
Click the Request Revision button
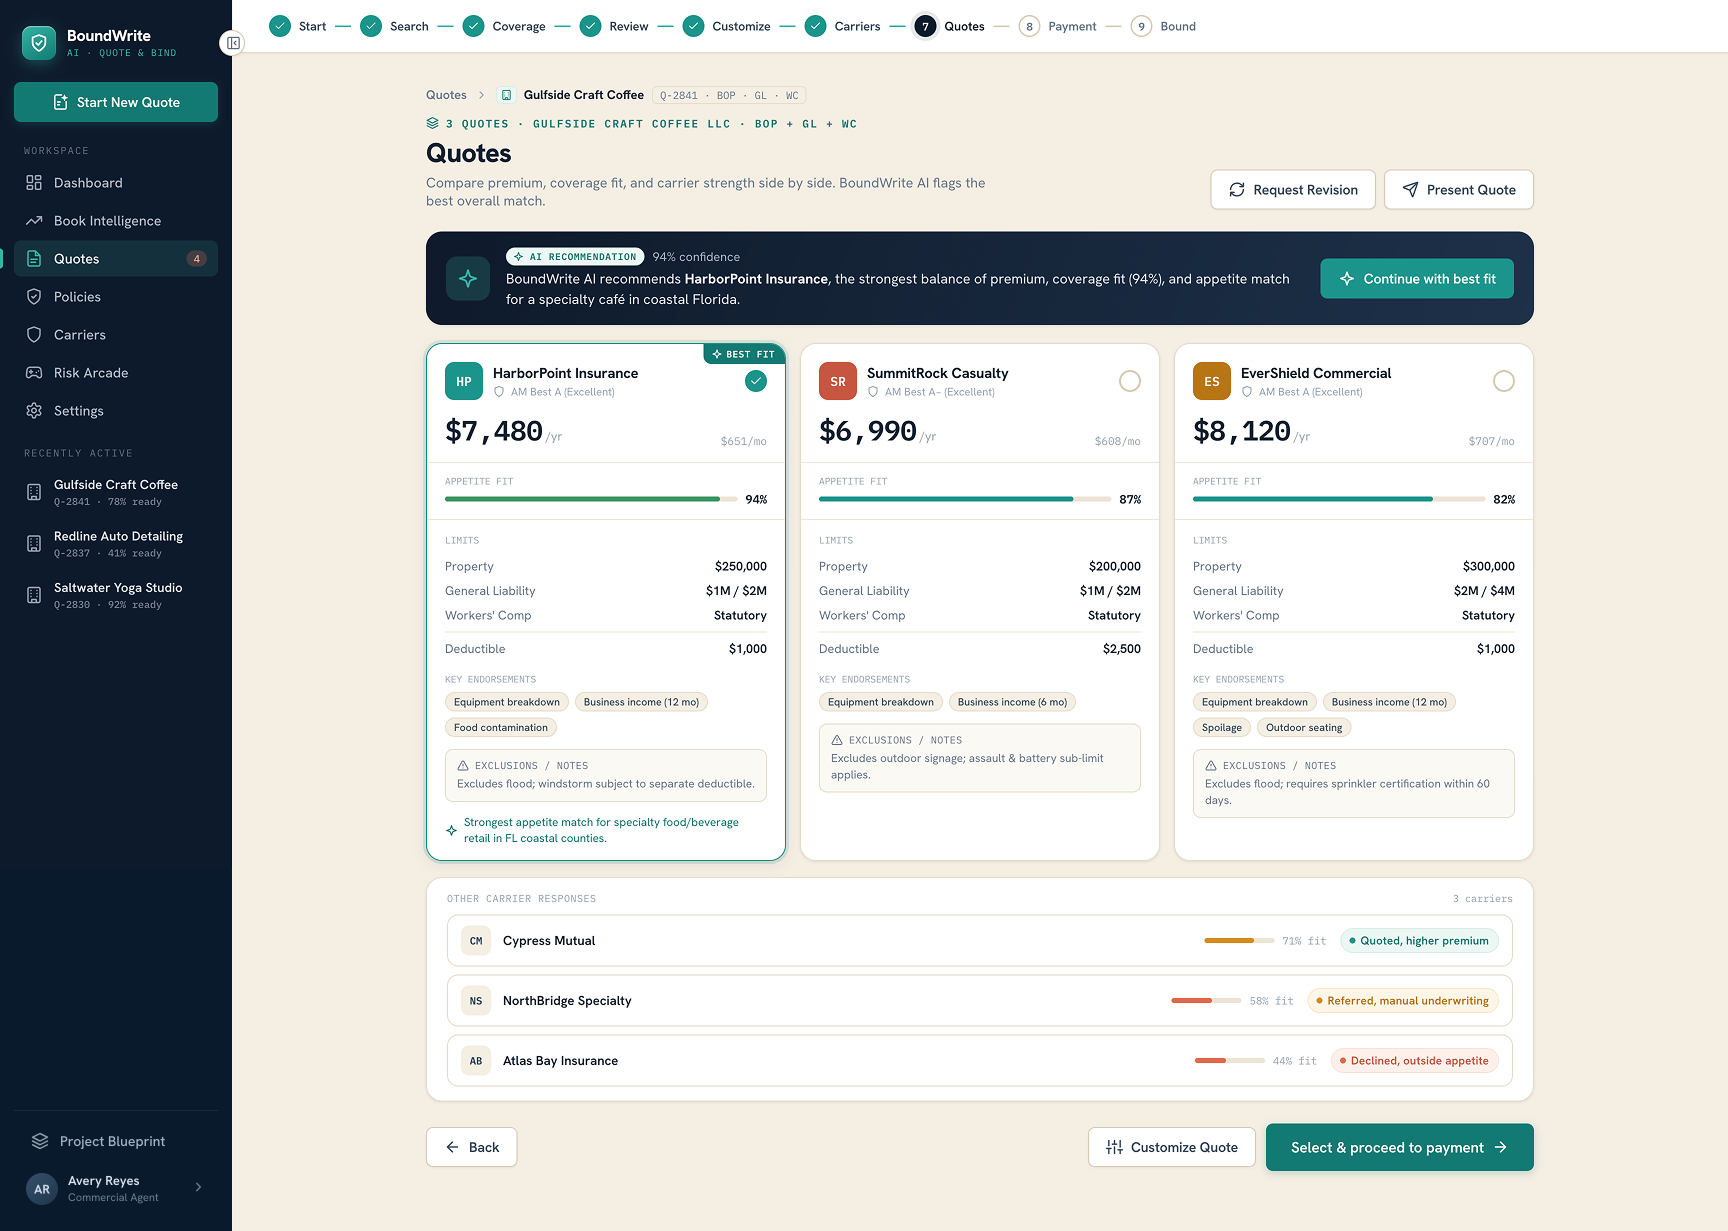point(1293,190)
